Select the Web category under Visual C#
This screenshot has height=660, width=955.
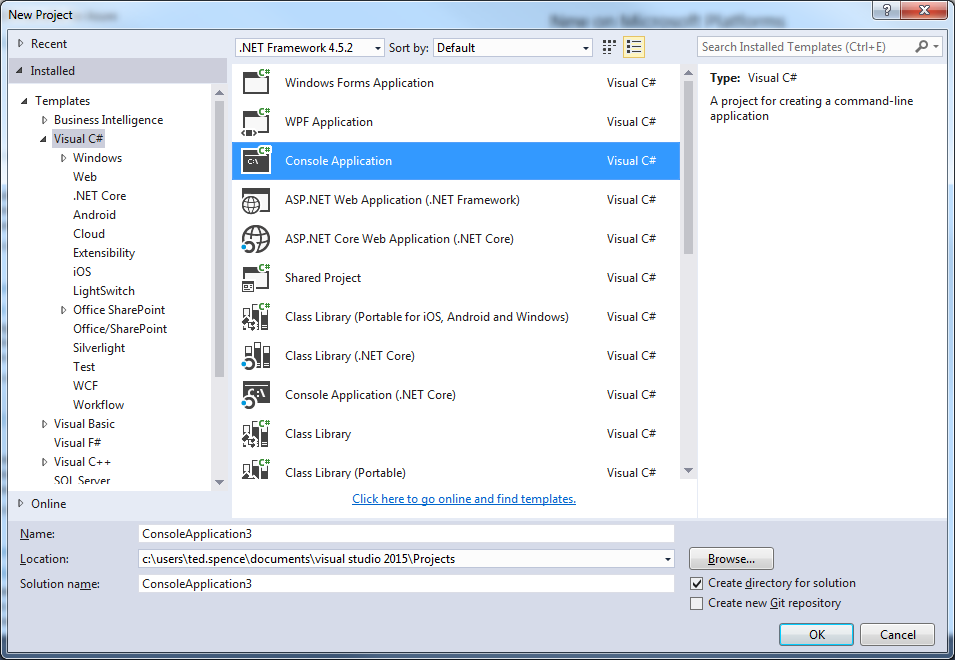point(85,177)
